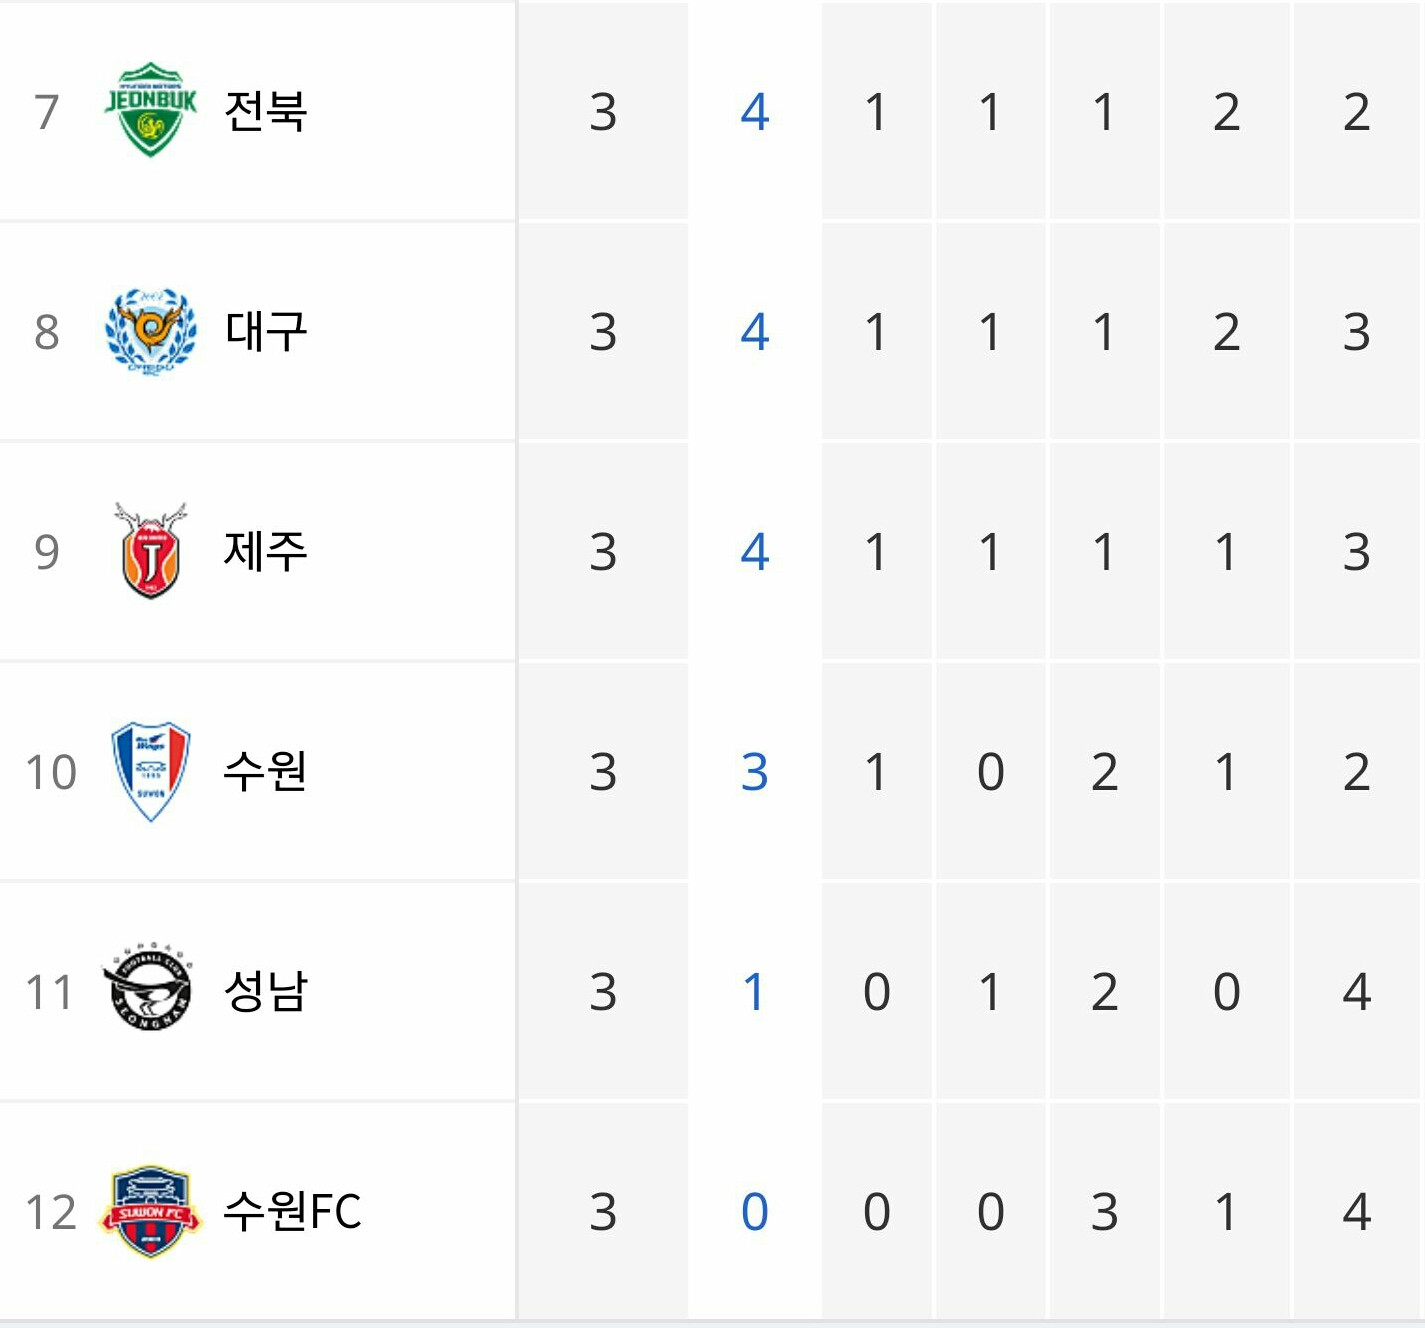Click rank number 10 in the standings

click(x=51, y=771)
